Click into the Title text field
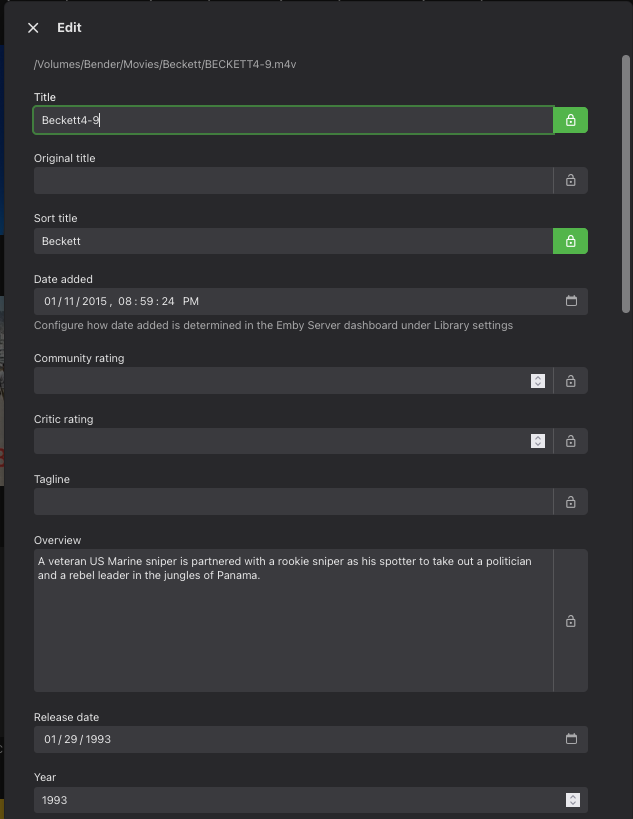 (293, 120)
